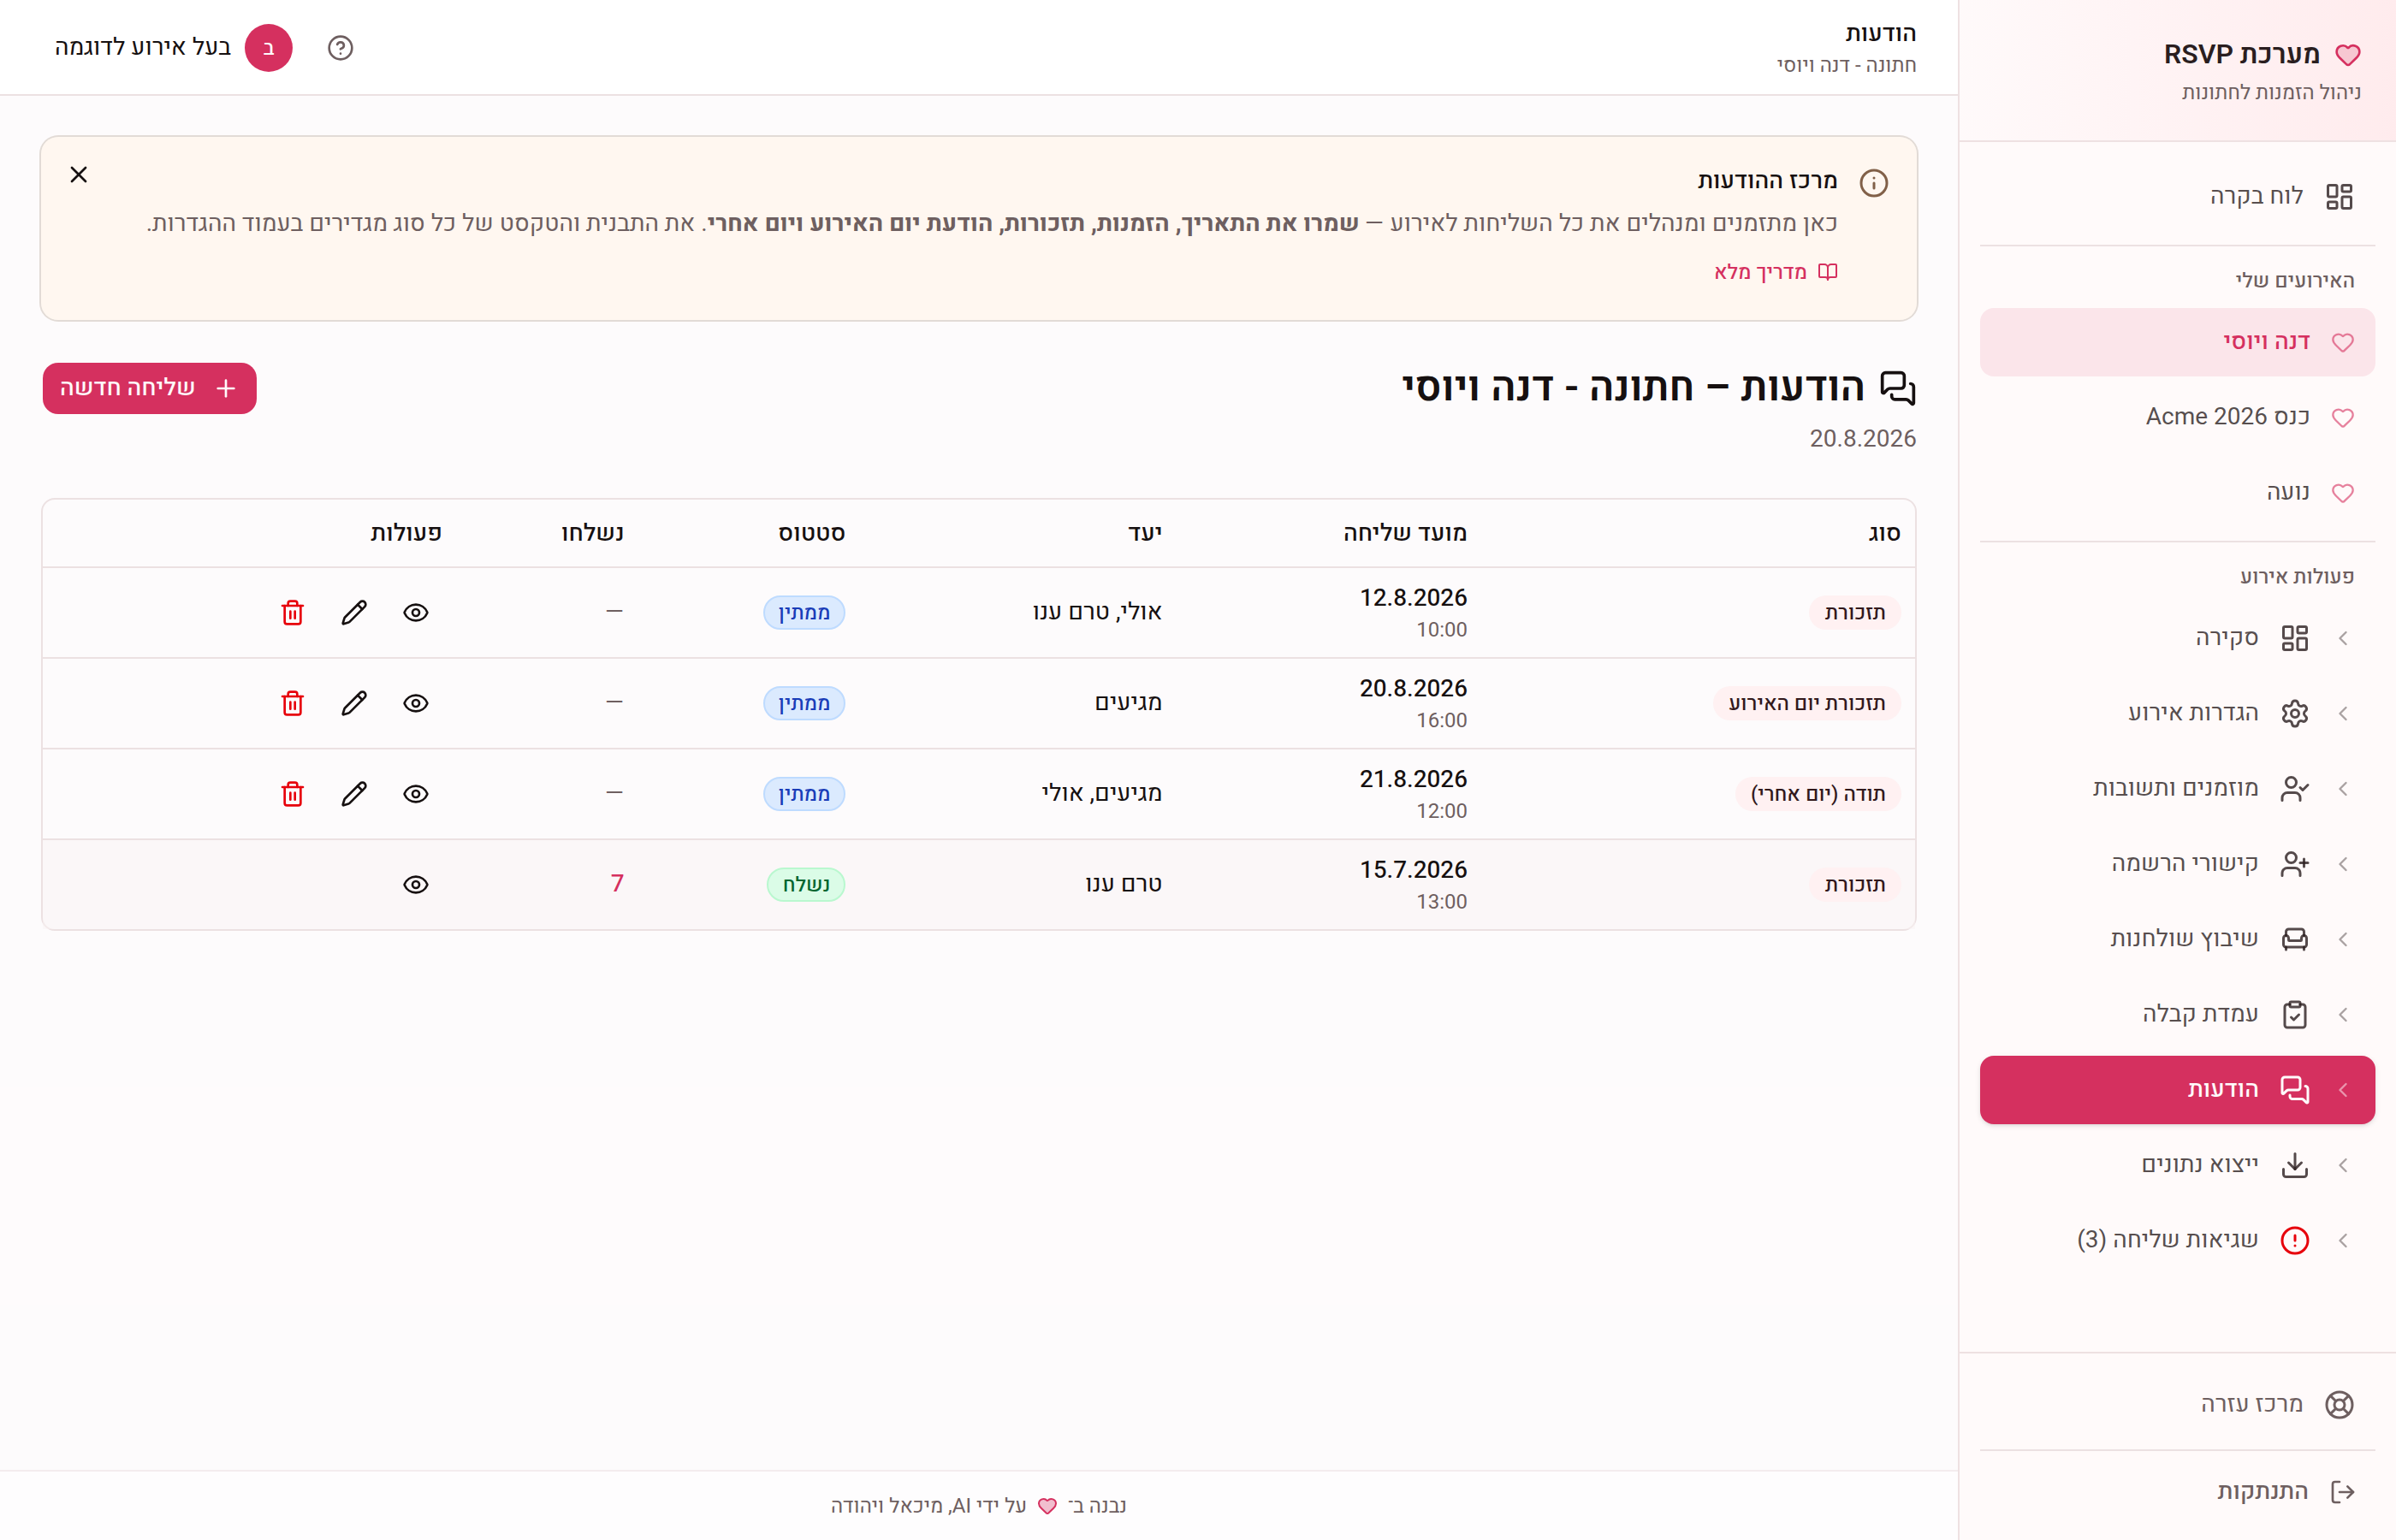Viewport: 2396px width, 1540px height.
Task: Edit the 12.8.2026 reminder message
Action: click(354, 613)
